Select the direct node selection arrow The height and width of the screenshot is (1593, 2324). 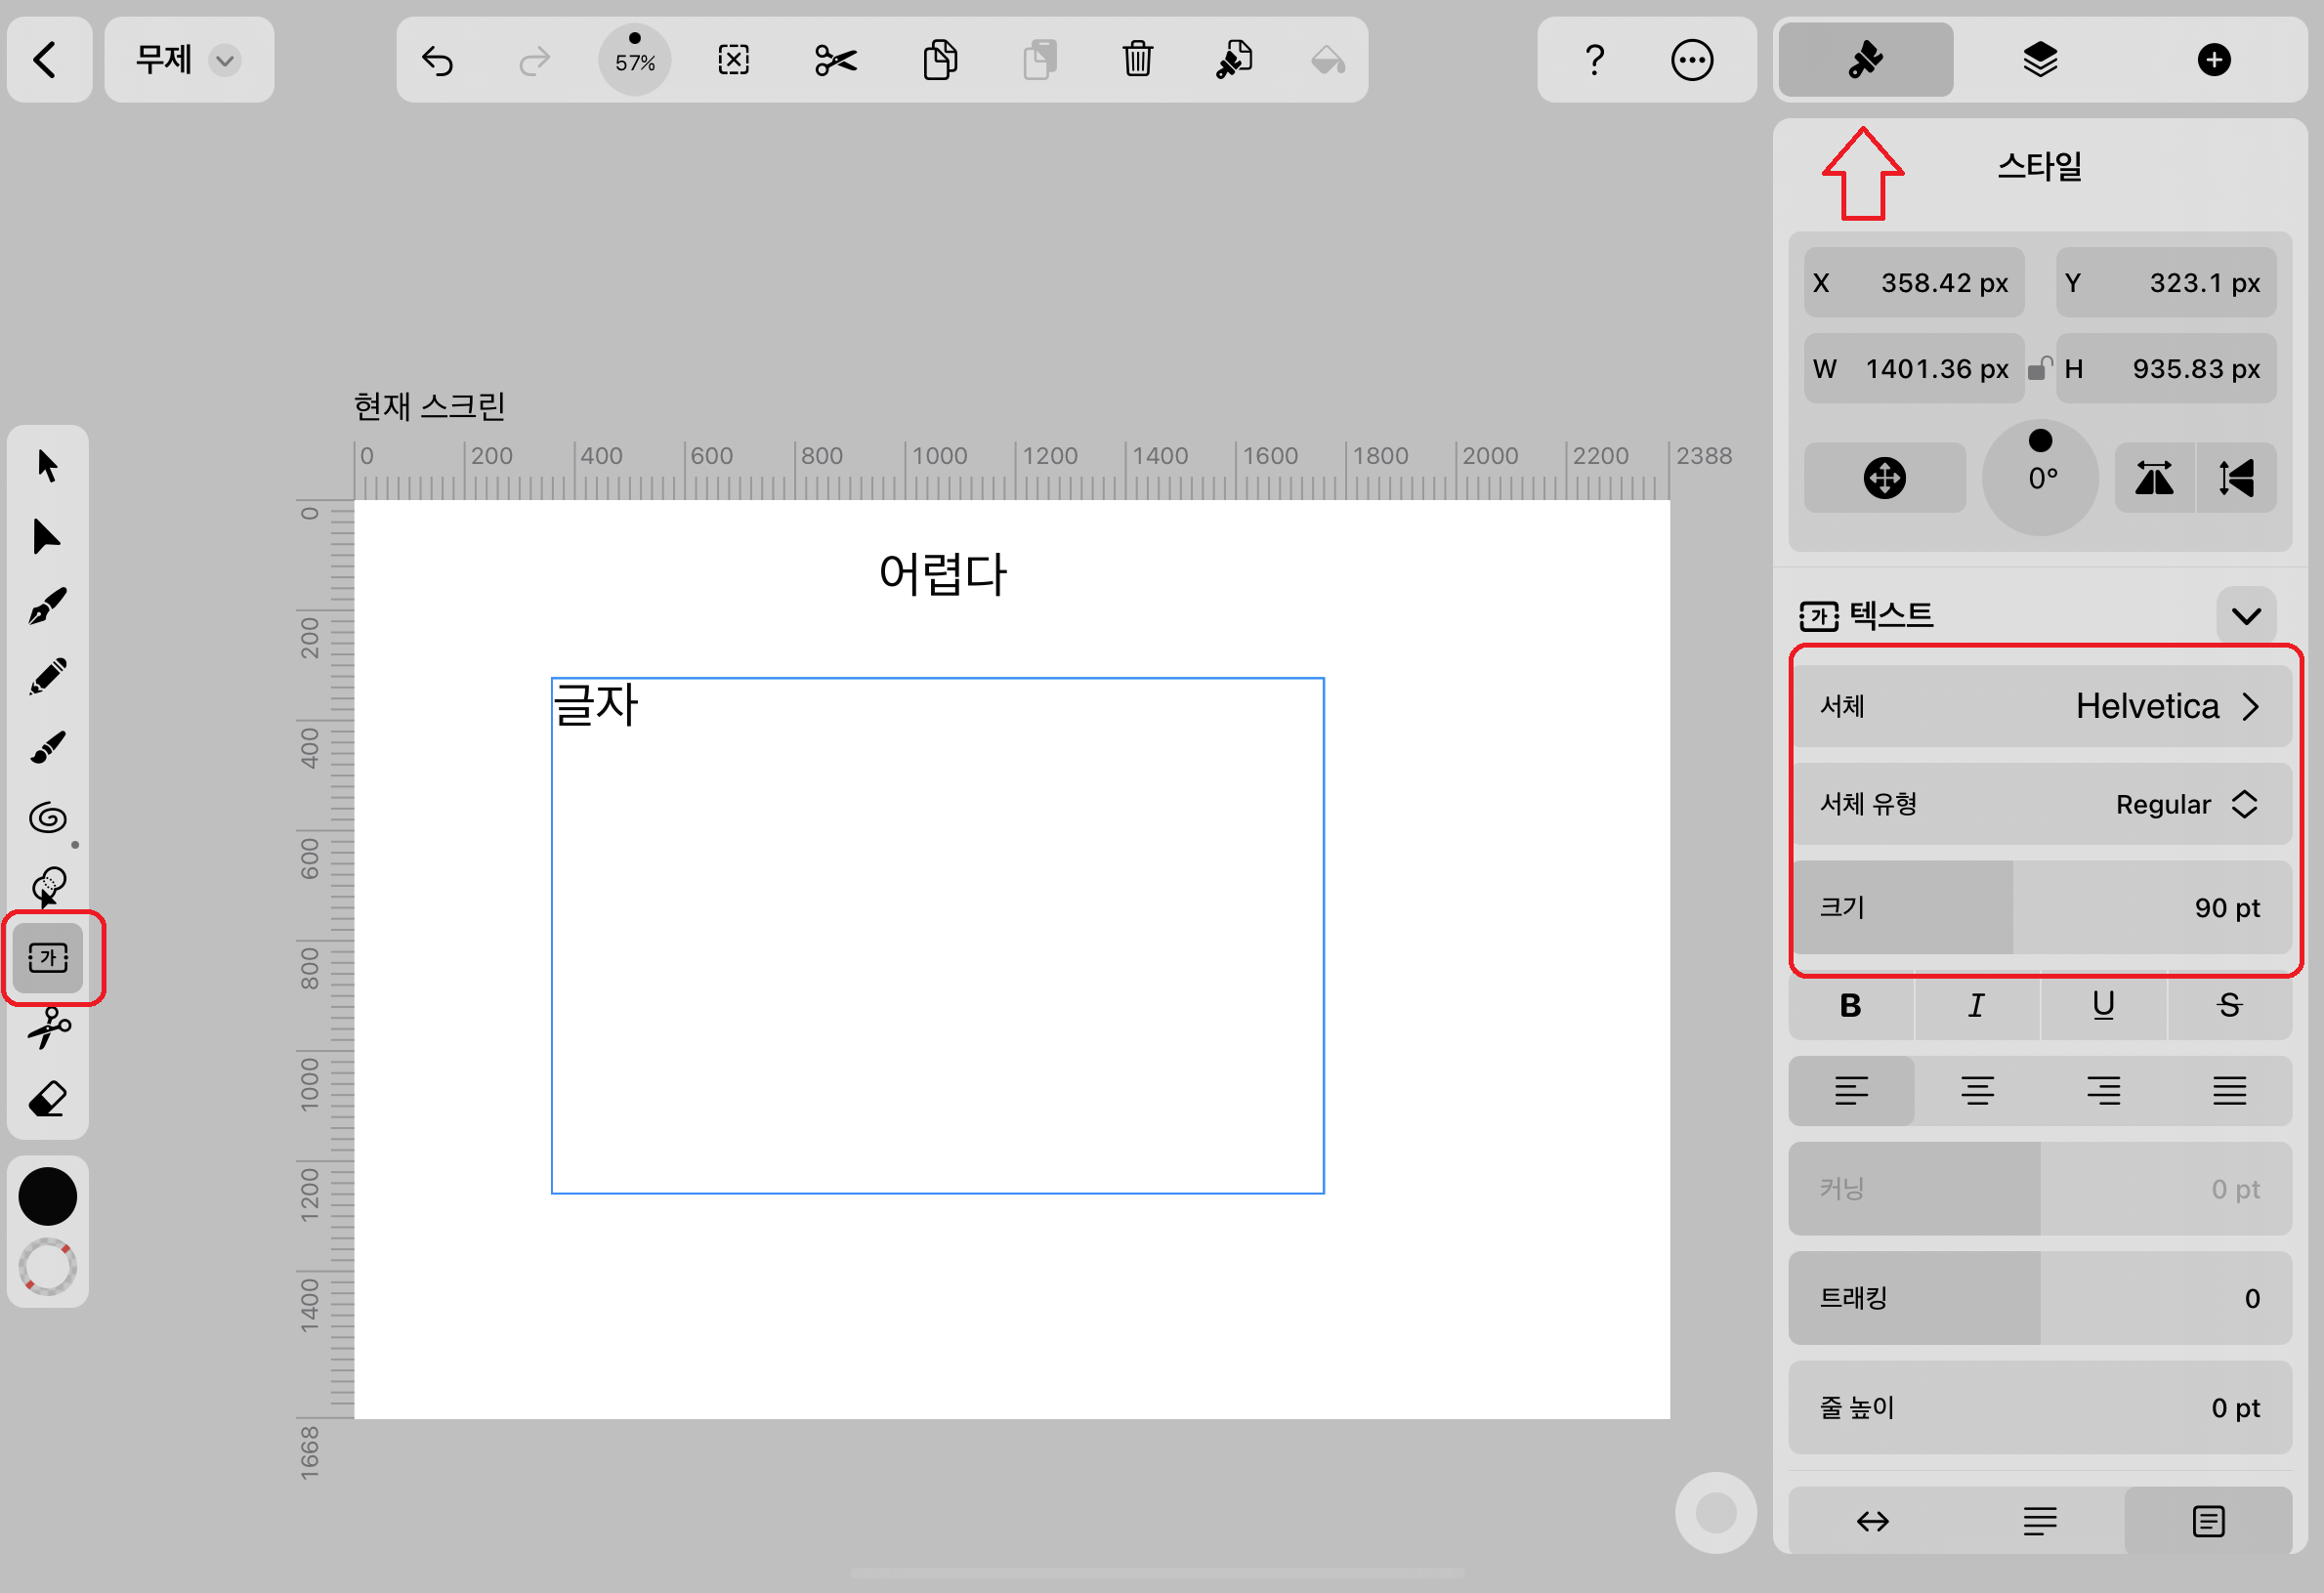[47, 537]
